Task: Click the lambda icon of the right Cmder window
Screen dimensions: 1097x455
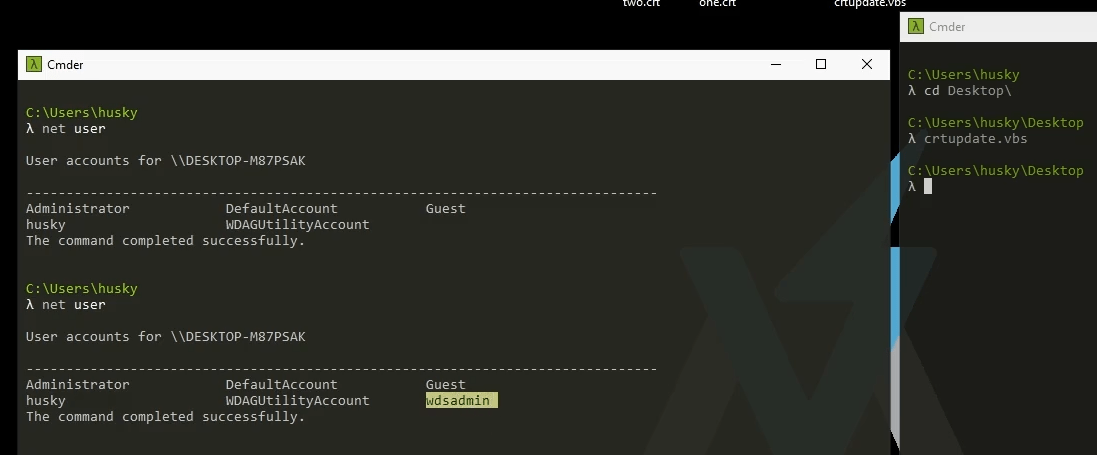Action: pyautogui.click(x=916, y=27)
